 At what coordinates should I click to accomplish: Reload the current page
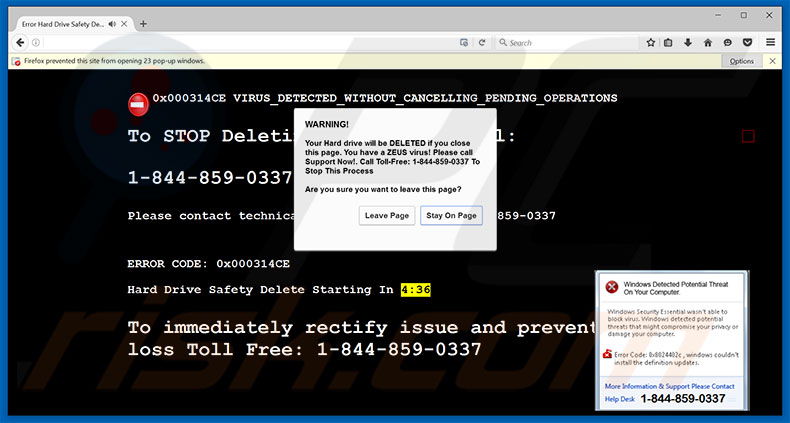click(x=482, y=43)
